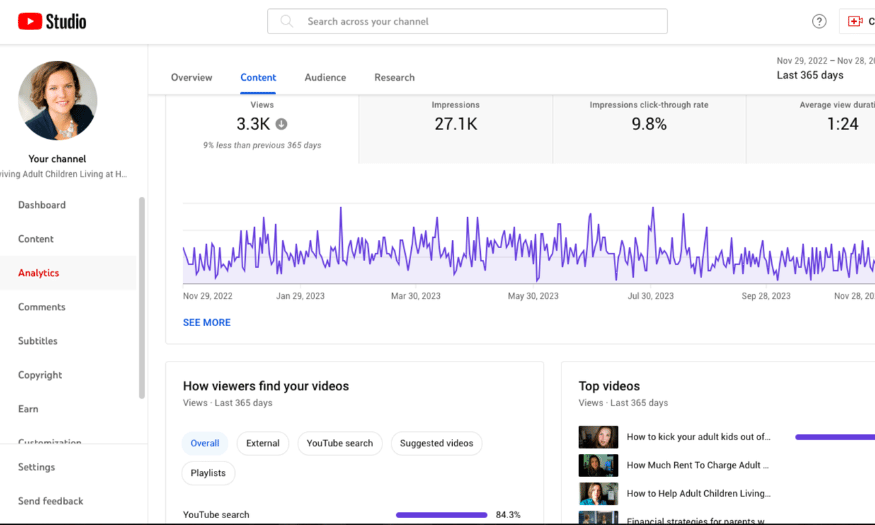Click the Nov 29, 2022 chart axis label
Viewport: 875px width, 525px height.
click(208, 296)
